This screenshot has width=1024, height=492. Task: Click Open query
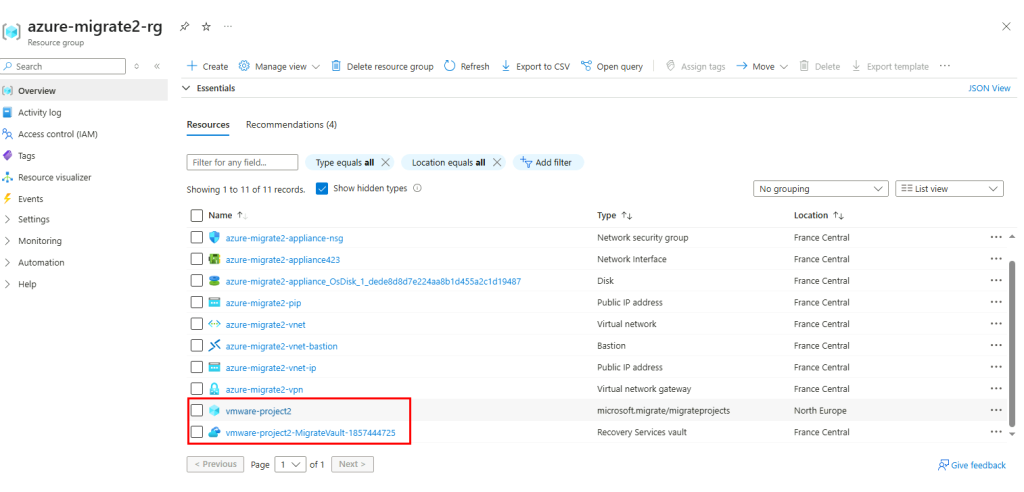point(612,67)
